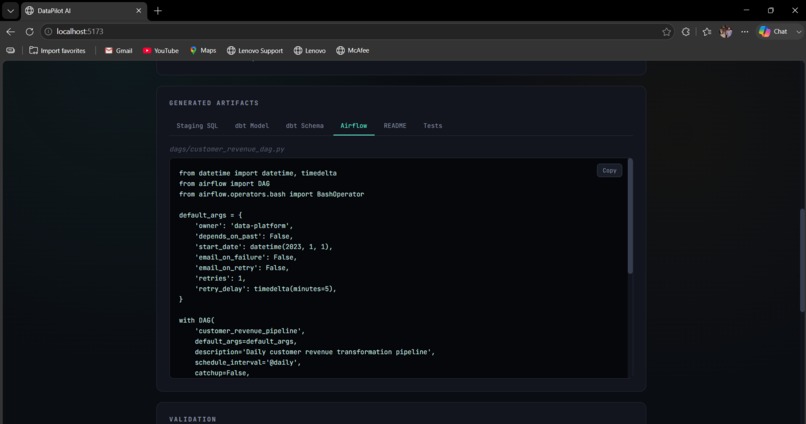This screenshot has height=424, width=806.
Task: Click the VALIDATION section heading
Action: click(x=192, y=419)
